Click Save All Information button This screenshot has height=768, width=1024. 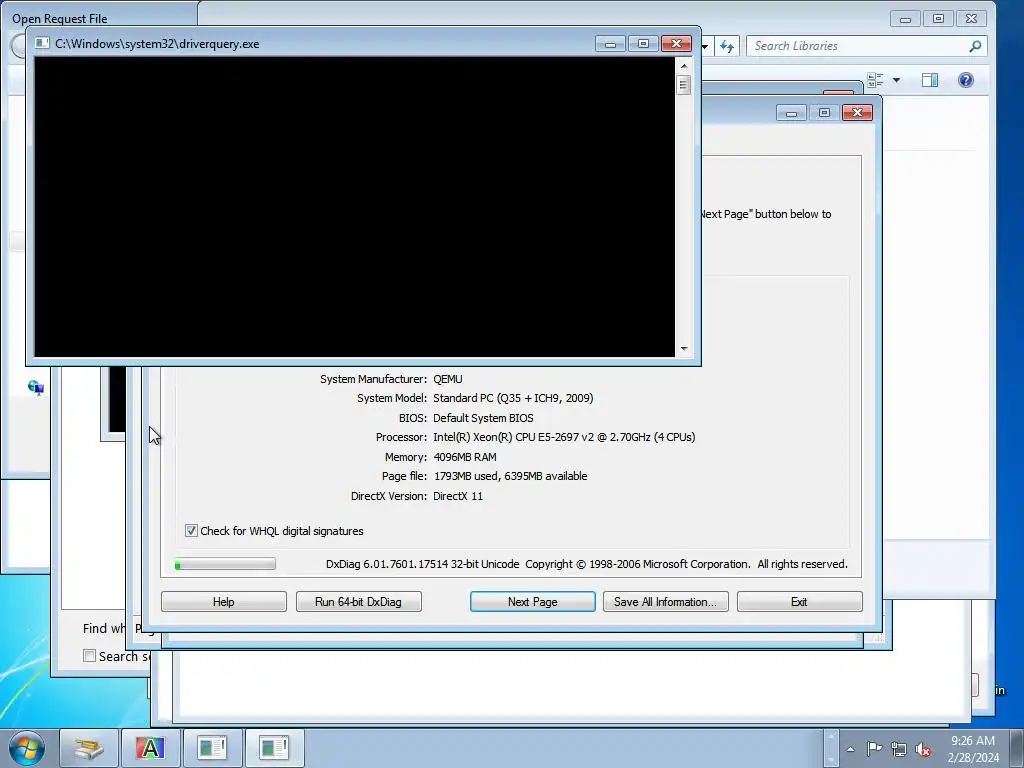665,601
